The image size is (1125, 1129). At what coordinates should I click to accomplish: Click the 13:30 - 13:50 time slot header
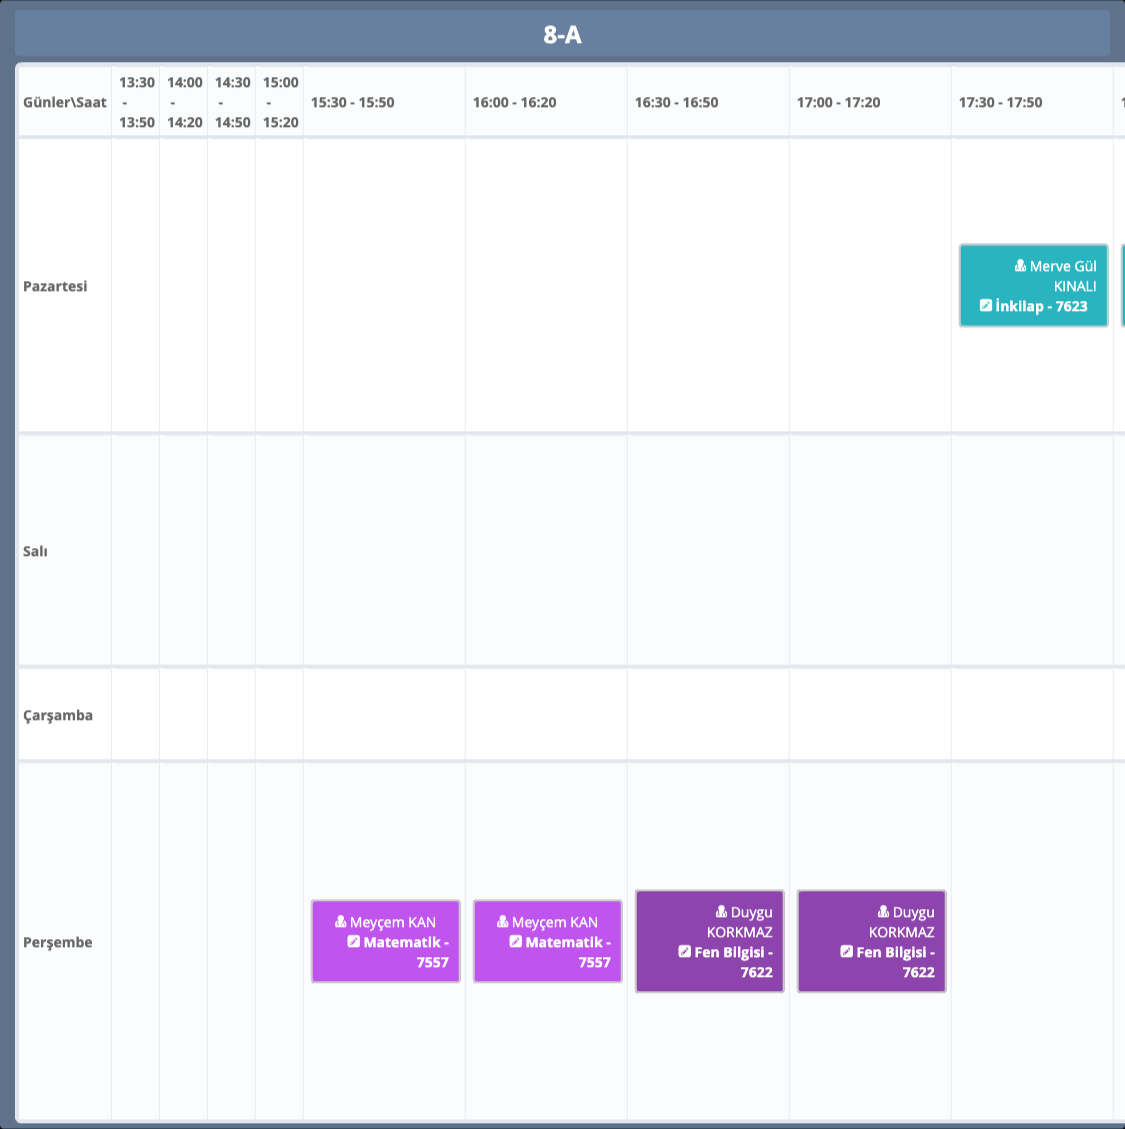[136, 102]
